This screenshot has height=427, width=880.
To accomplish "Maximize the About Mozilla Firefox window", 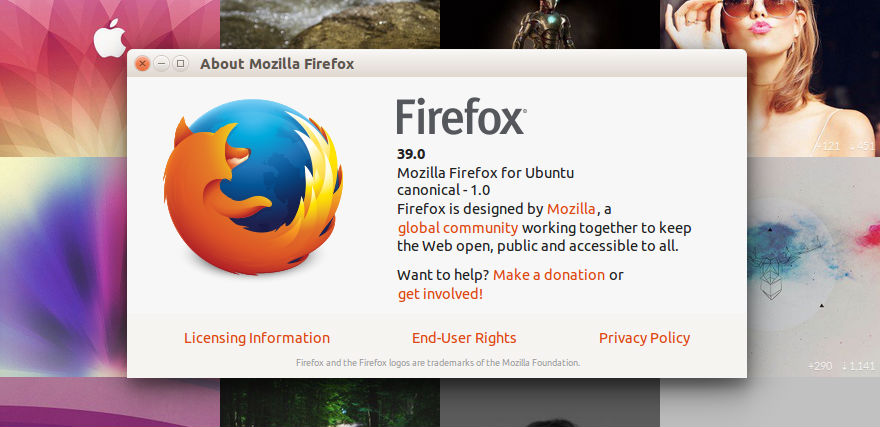I will [x=180, y=64].
